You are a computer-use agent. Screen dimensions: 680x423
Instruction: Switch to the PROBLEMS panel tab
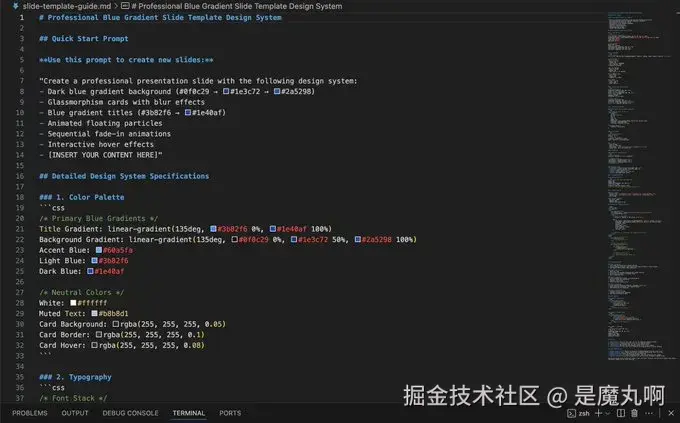point(29,413)
